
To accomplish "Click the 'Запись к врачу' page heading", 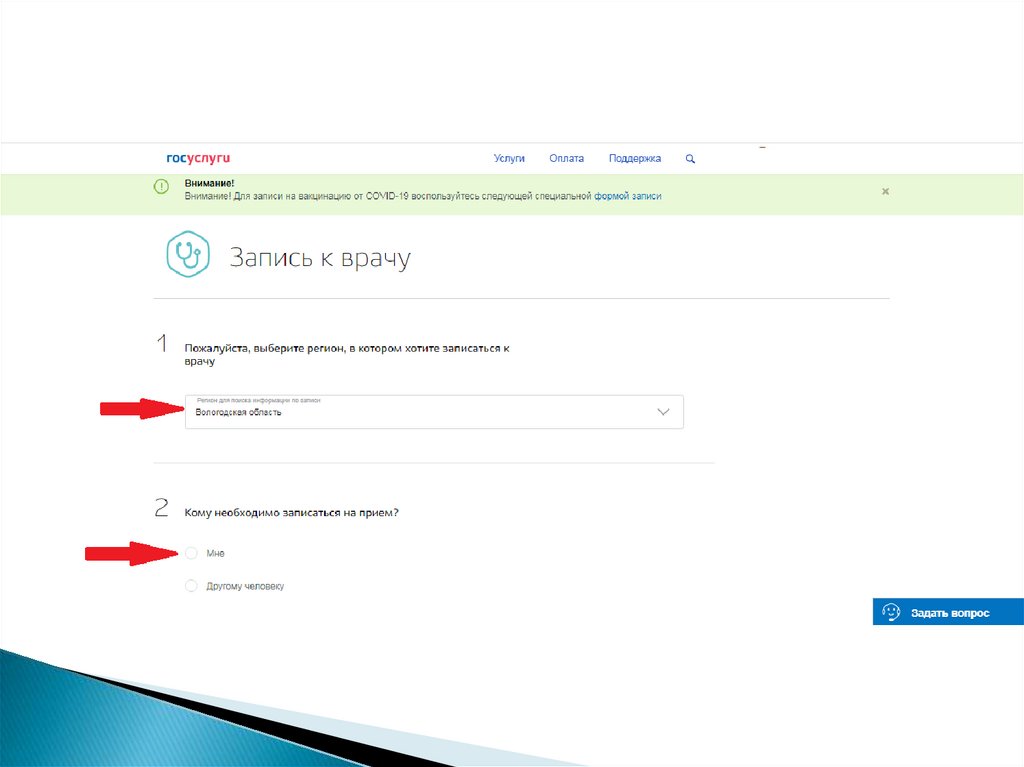I will coord(320,257).
